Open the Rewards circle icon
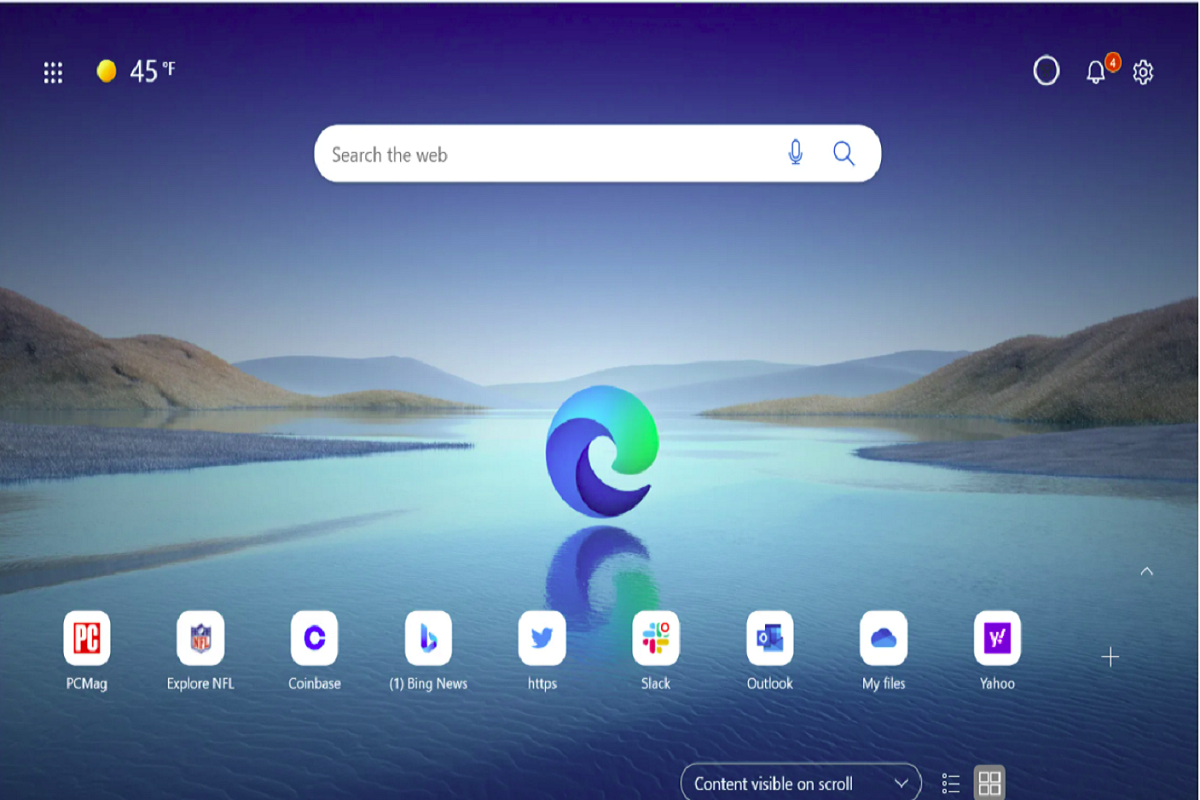1200x800 pixels. pos(1046,71)
